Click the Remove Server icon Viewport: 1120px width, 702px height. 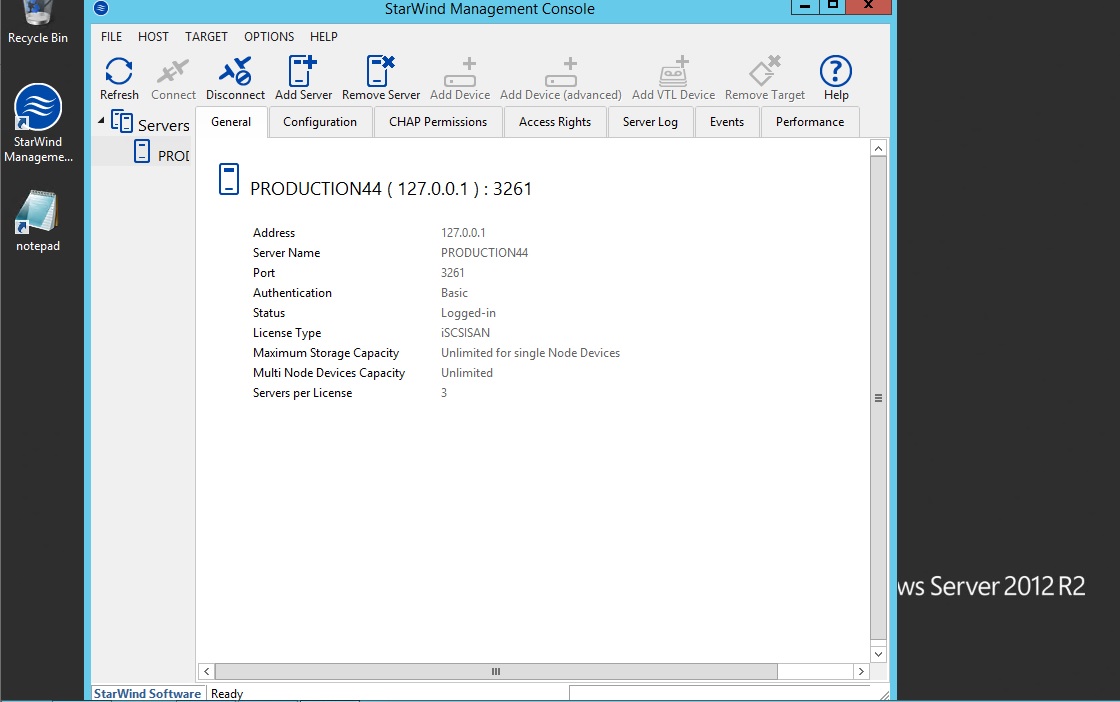click(x=381, y=79)
